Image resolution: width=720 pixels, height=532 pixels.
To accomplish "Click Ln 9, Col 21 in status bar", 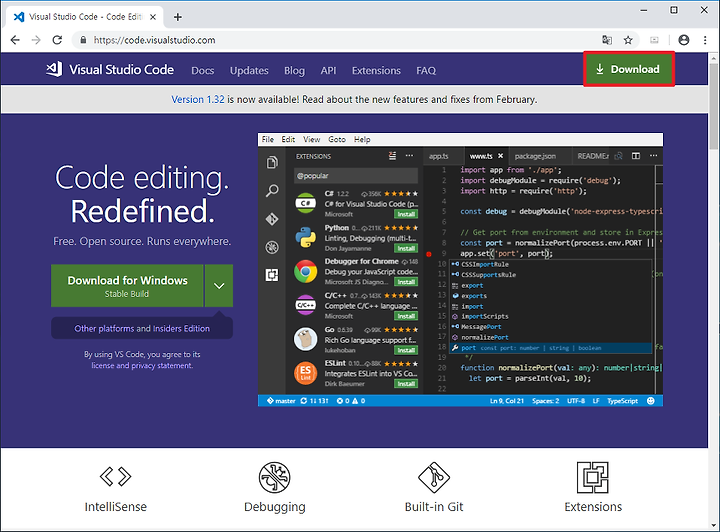I will tap(507, 401).
